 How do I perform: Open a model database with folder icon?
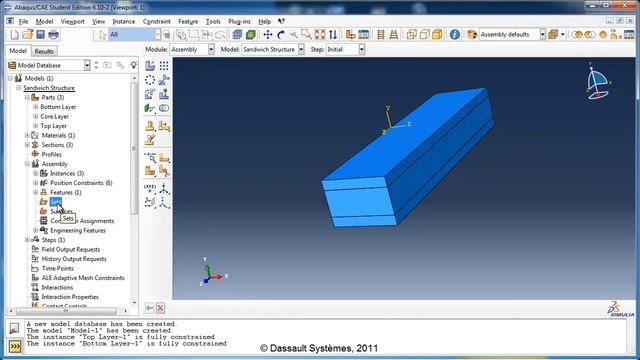pos(27,35)
